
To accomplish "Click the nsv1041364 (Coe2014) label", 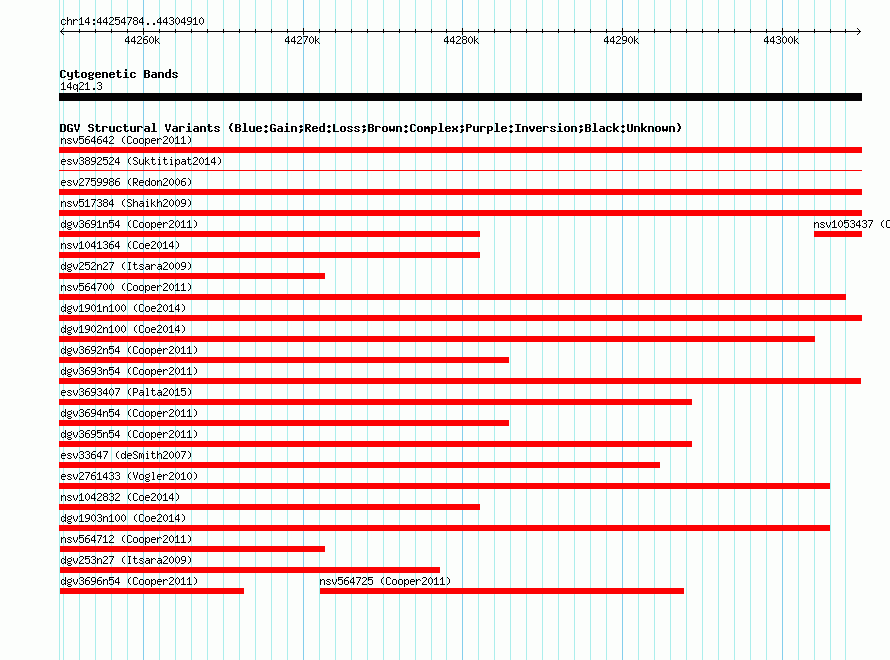I will tap(120, 245).
